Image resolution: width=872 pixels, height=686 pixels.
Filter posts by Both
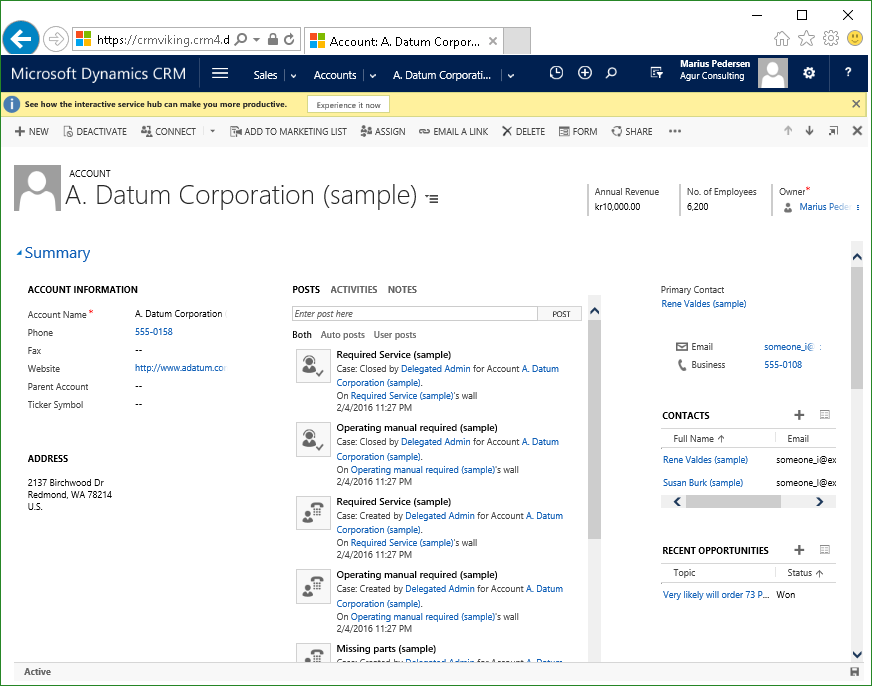(301, 335)
